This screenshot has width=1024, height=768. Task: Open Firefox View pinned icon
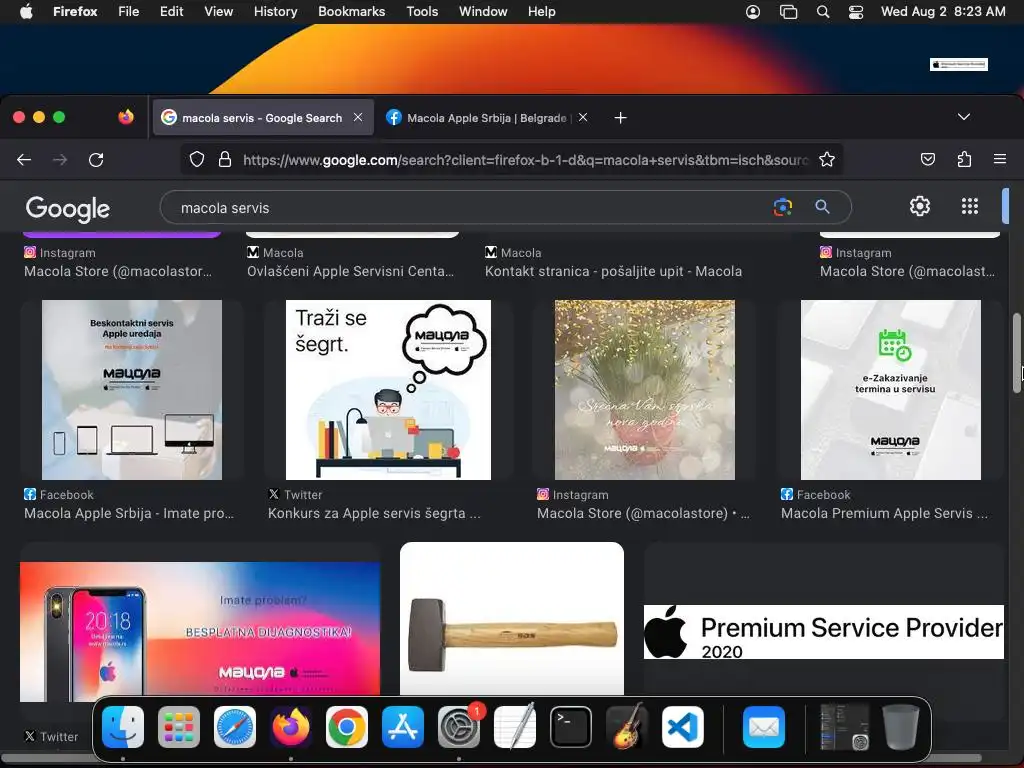click(x=126, y=117)
